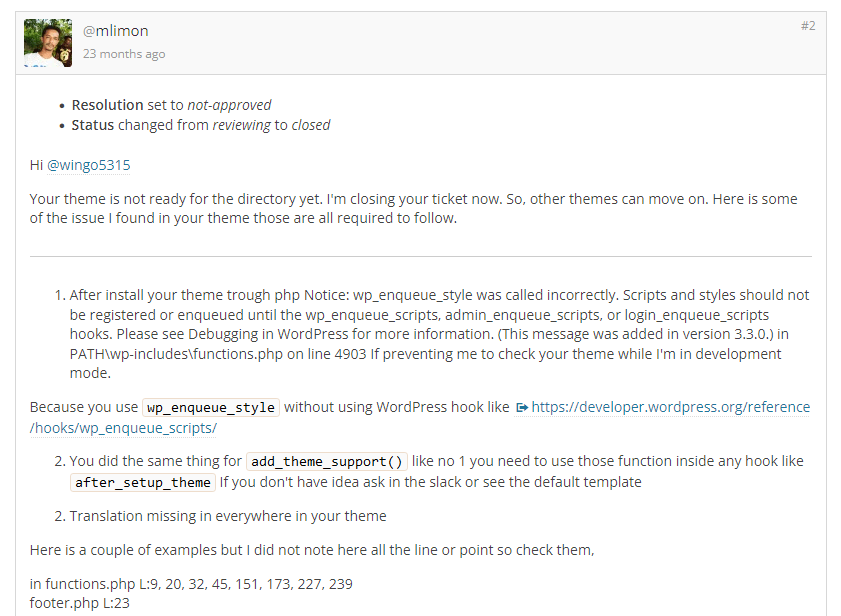Click the italic "not-approved" value

pos(229,105)
